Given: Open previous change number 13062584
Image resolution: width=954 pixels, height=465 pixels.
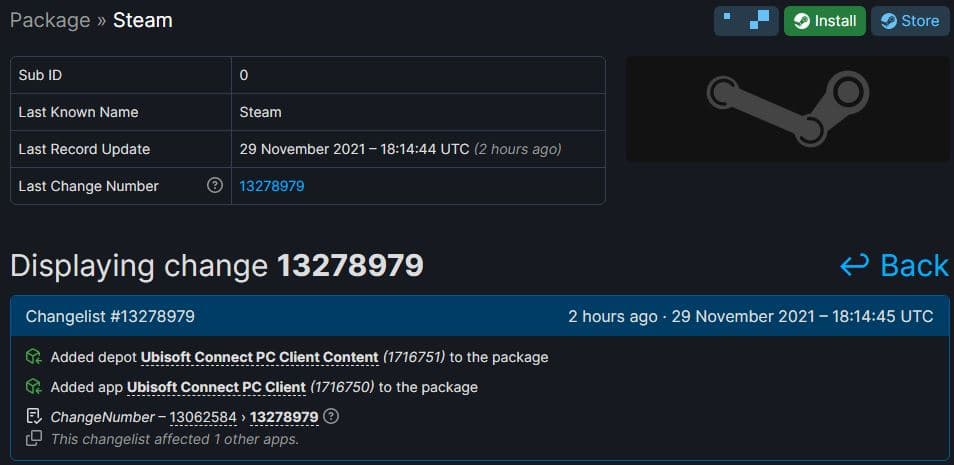Looking at the screenshot, I should pos(203,418).
